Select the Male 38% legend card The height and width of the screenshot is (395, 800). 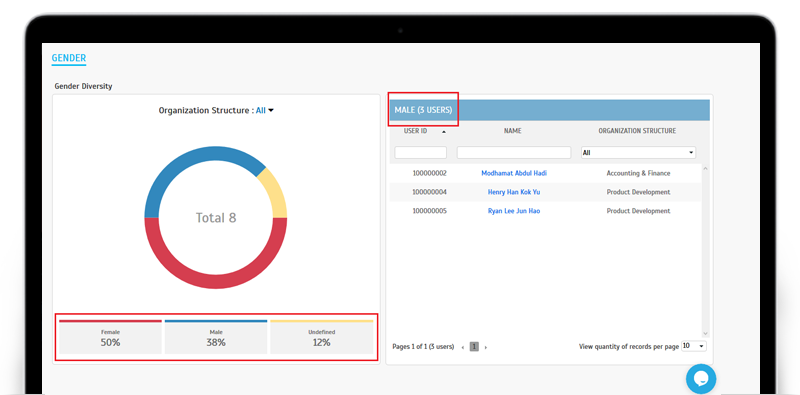pos(216,337)
